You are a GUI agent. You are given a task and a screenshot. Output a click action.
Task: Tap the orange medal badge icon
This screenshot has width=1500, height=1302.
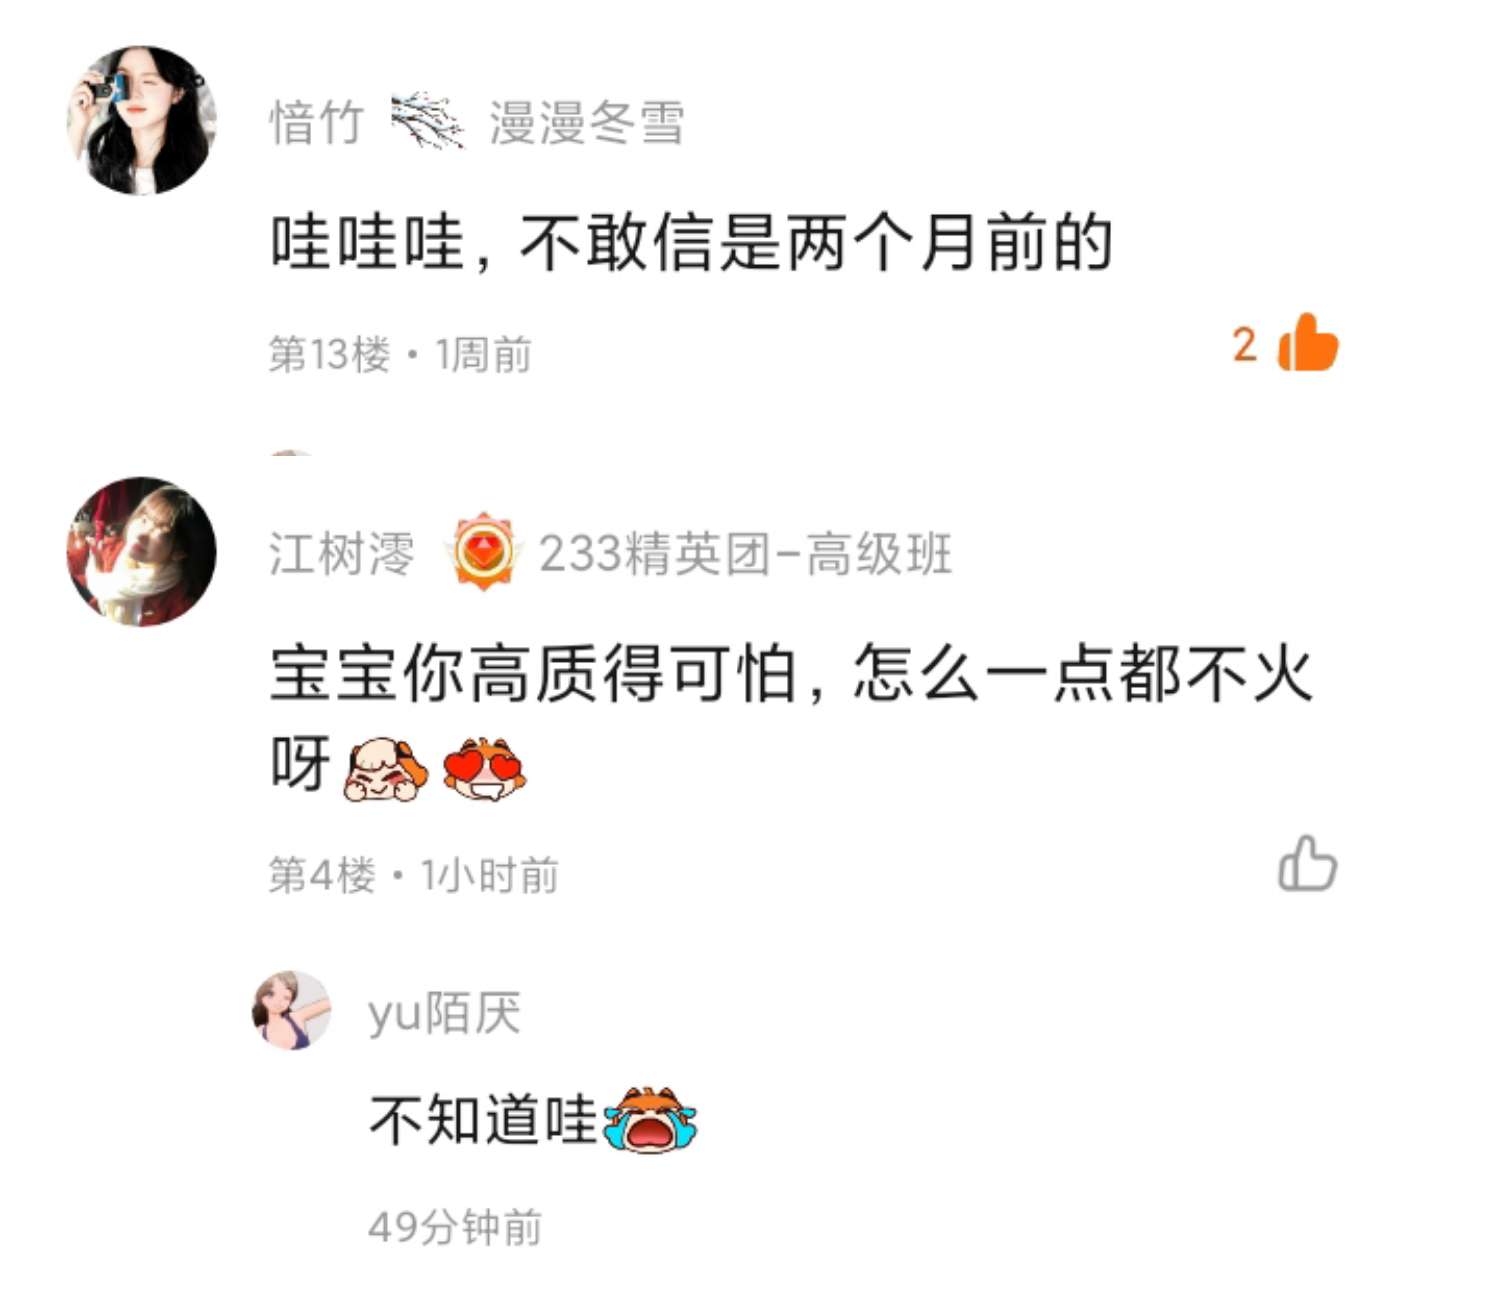coord(484,552)
